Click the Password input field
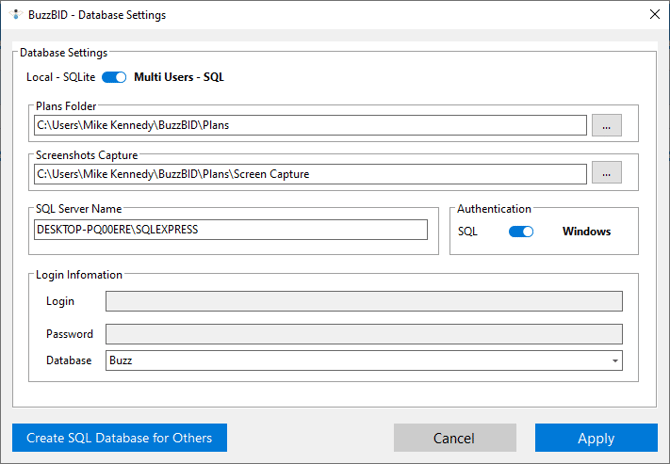670x464 pixels. point(364,334)
